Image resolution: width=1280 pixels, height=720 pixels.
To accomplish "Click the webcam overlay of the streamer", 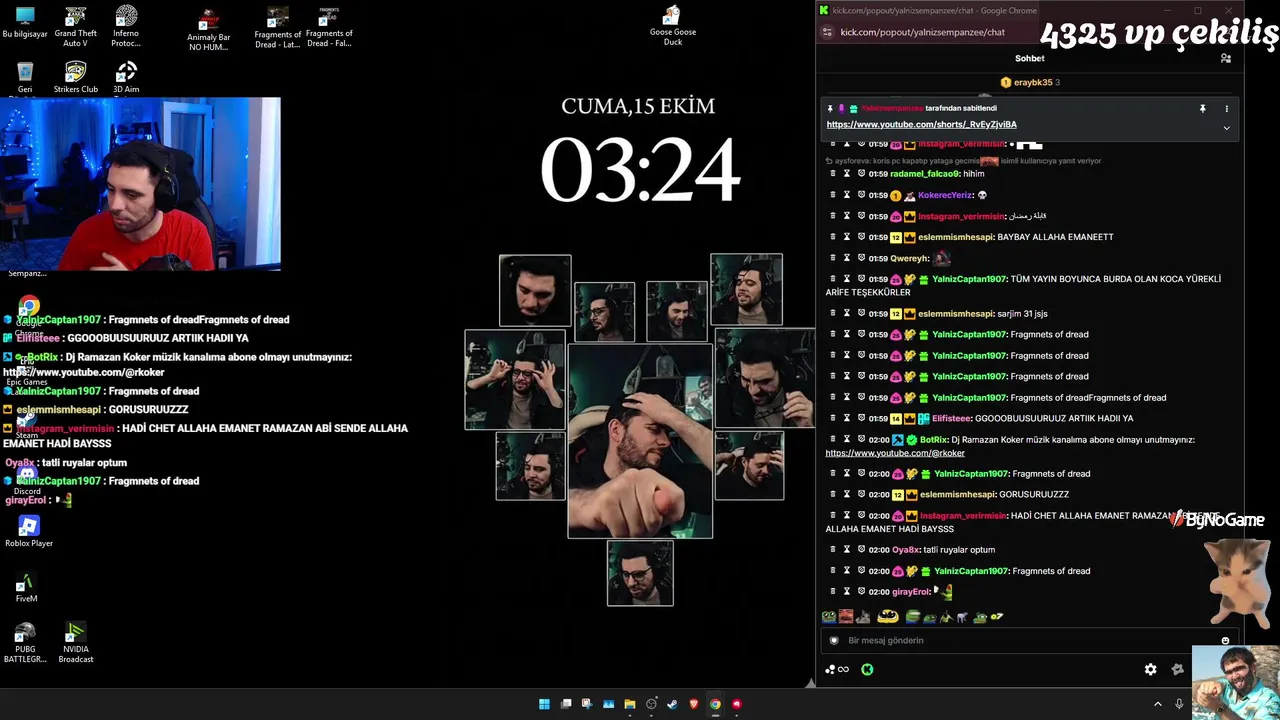I will click(140, 184).
